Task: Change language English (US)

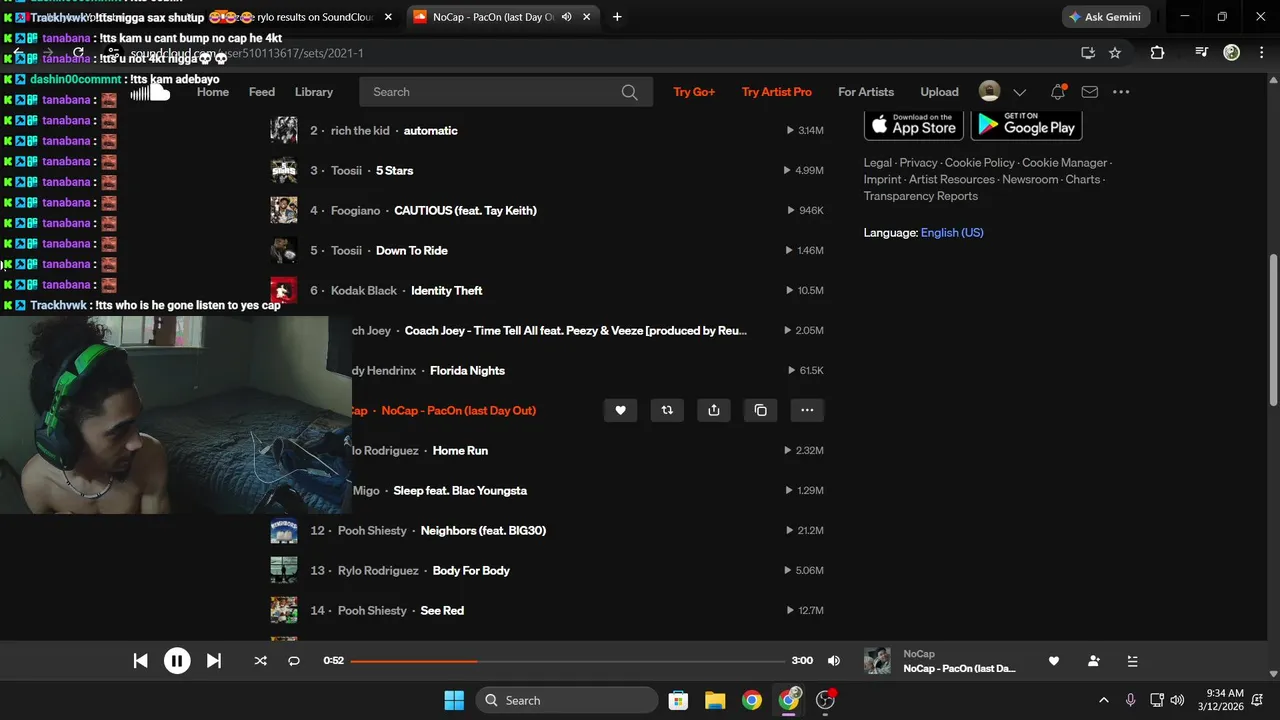Action: pyautogui.click(x=952, y=233)
